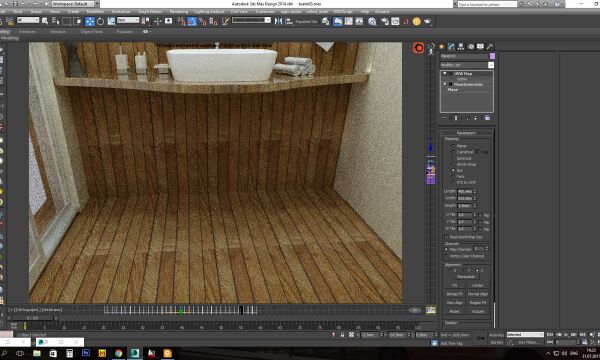
Task: Click the Fit alignment button
Action: (455, 285)
